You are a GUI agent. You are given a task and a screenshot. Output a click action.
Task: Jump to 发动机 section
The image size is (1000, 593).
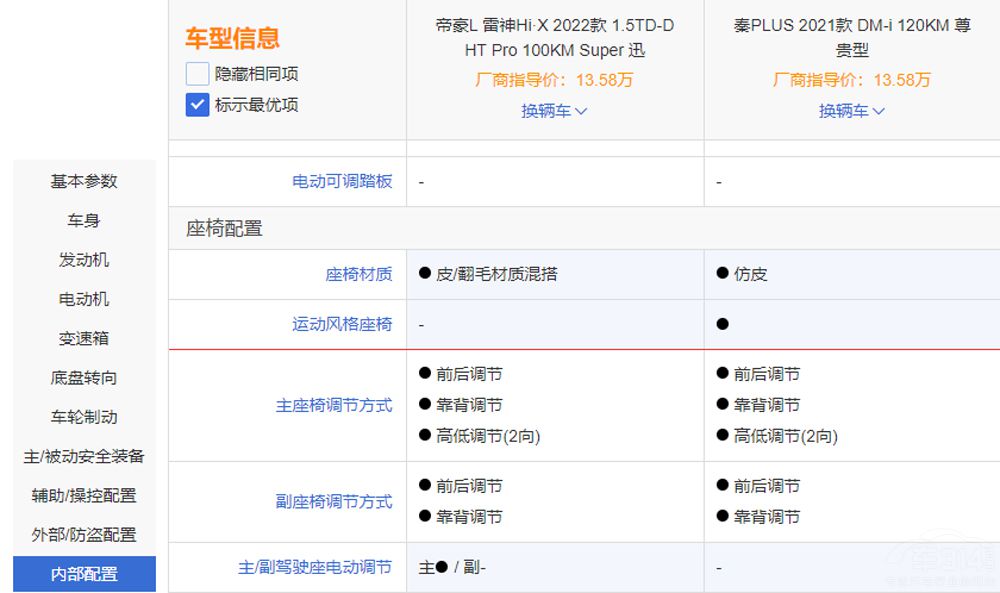pyautogui.click(x=84, y=260)
